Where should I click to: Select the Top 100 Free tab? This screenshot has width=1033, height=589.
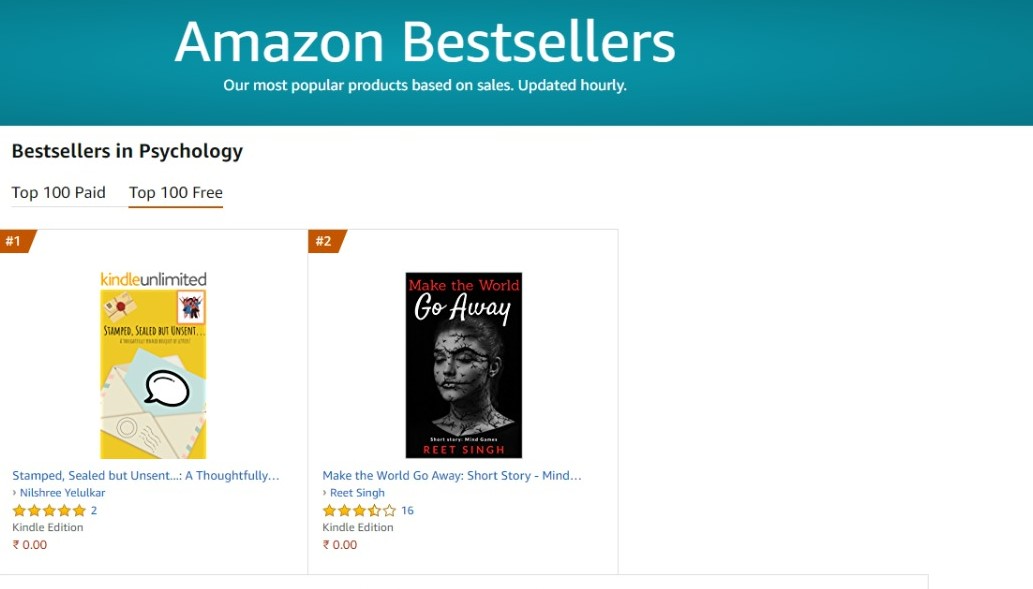coord(176,193)
